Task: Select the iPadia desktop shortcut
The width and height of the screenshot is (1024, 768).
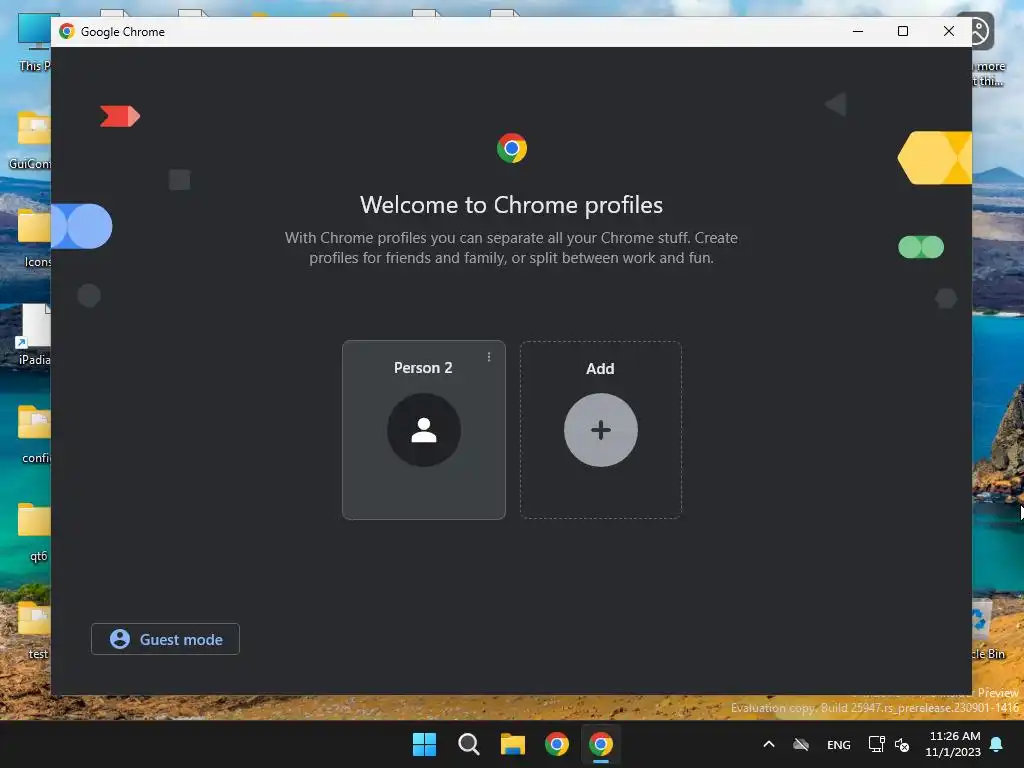Action: [x=34, y=335]
